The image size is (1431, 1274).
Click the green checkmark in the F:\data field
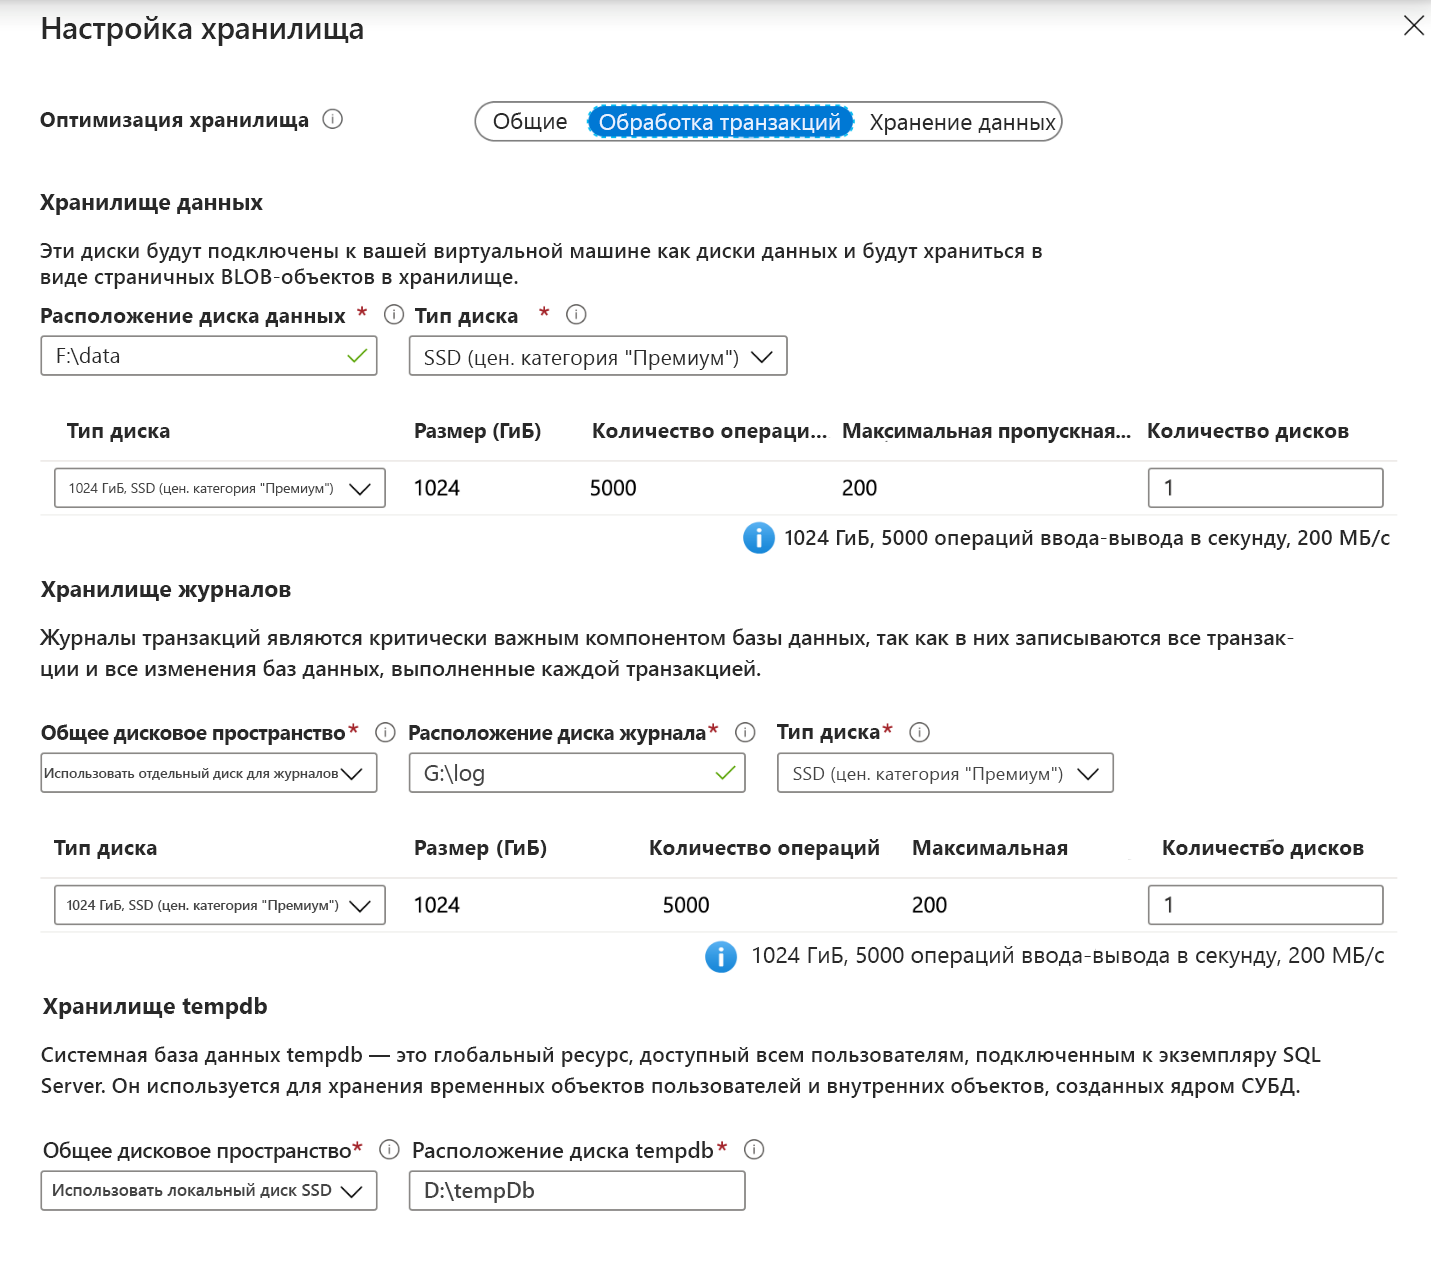pyautogui.click(x=356, y=356)
